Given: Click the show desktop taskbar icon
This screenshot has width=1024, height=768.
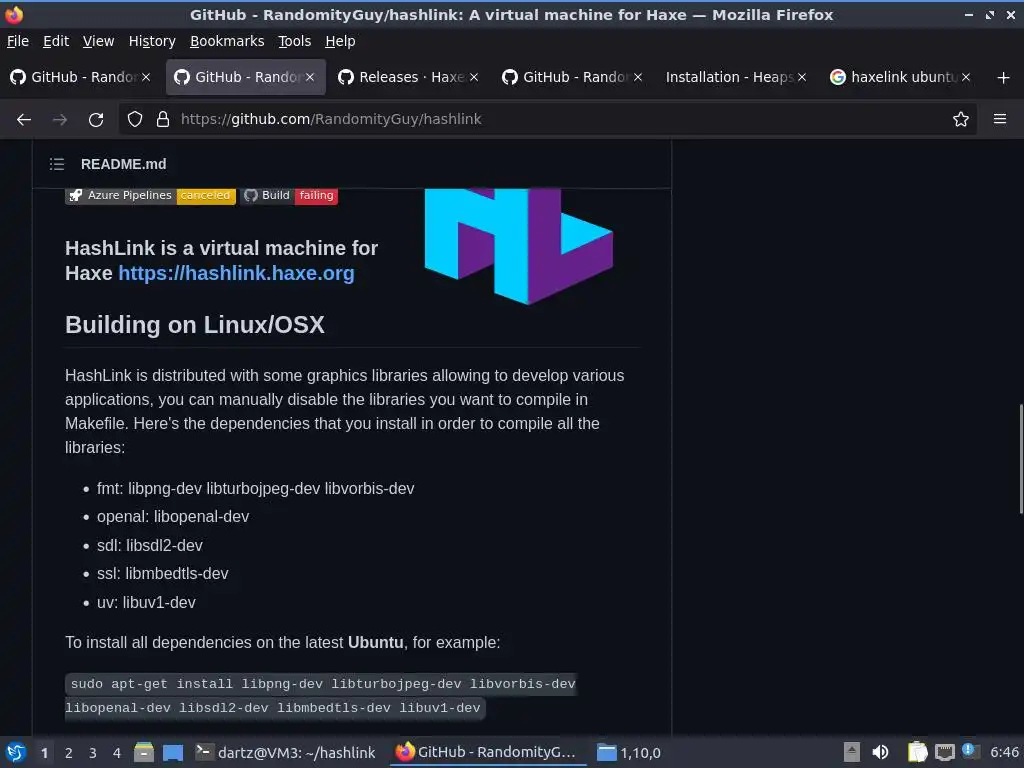Looking at the screenshot, I should tap(173, 752).
